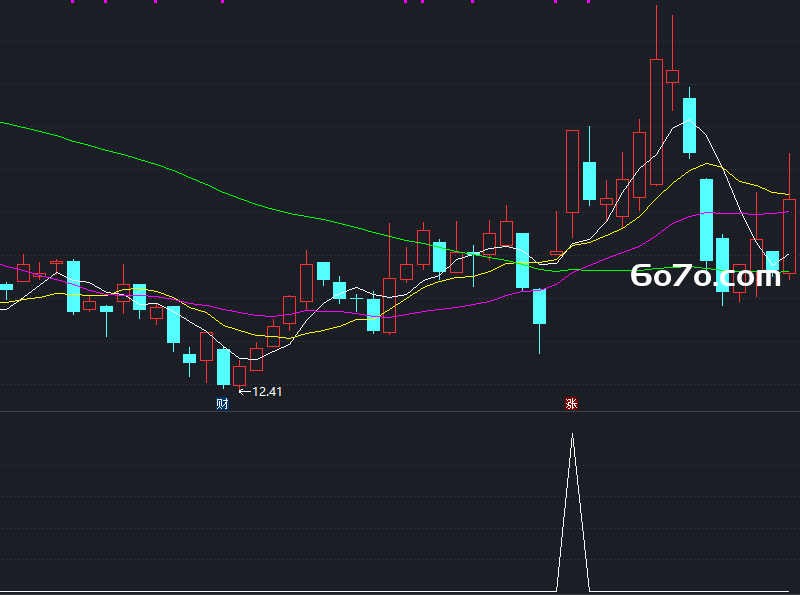Click the tall red candle directly above the 涨 marker
This screenshot has height=595, width=800.
click(x=572, y=171)
